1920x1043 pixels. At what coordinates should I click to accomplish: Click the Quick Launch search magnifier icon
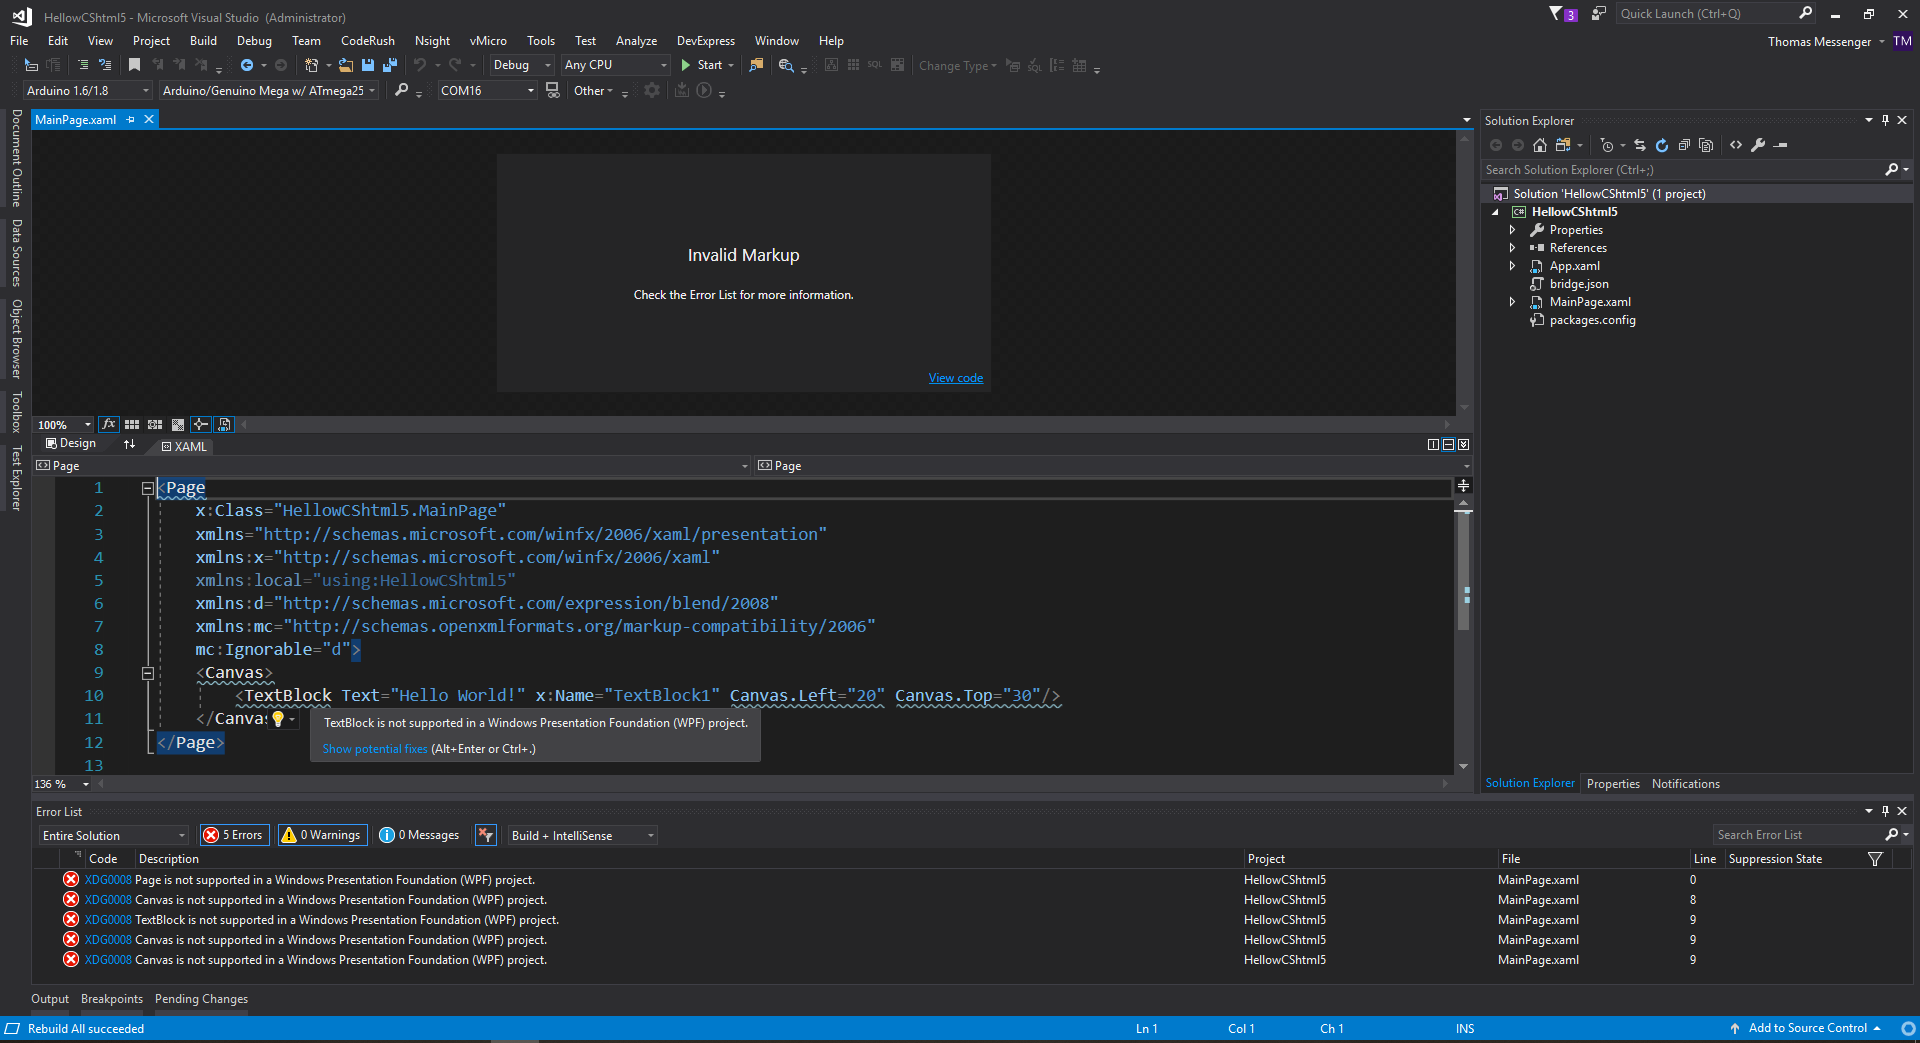(x=1805, y=13)
